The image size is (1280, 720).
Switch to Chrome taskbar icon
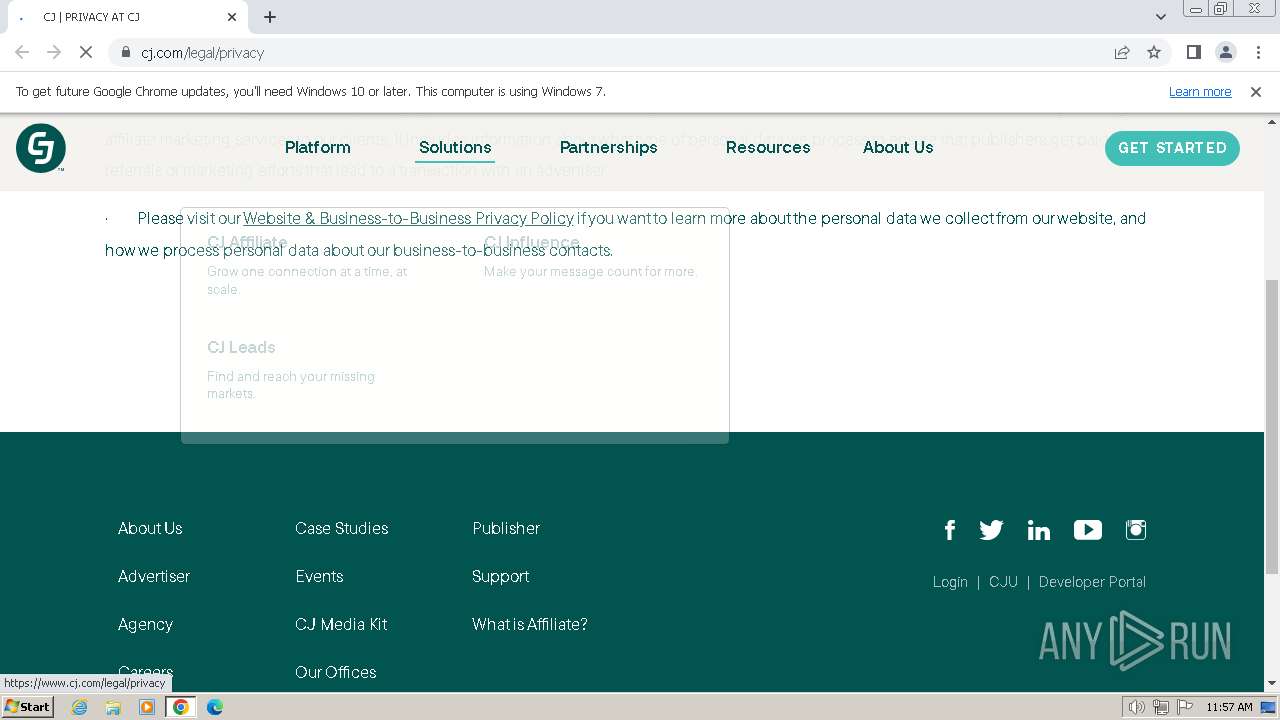coord(181,707)
